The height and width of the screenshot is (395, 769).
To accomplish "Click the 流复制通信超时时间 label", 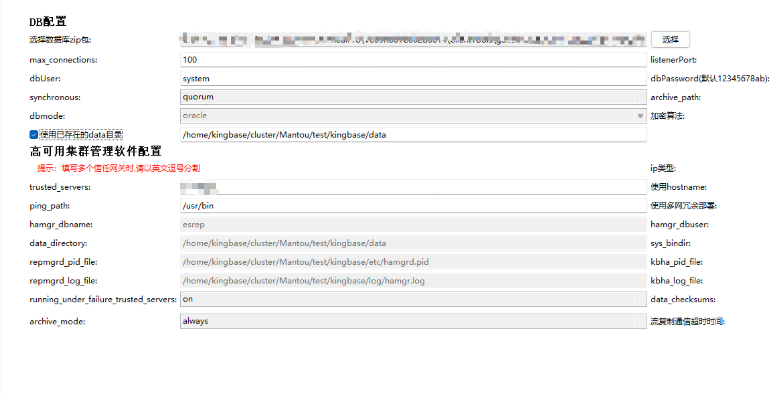I will point(688,321).
